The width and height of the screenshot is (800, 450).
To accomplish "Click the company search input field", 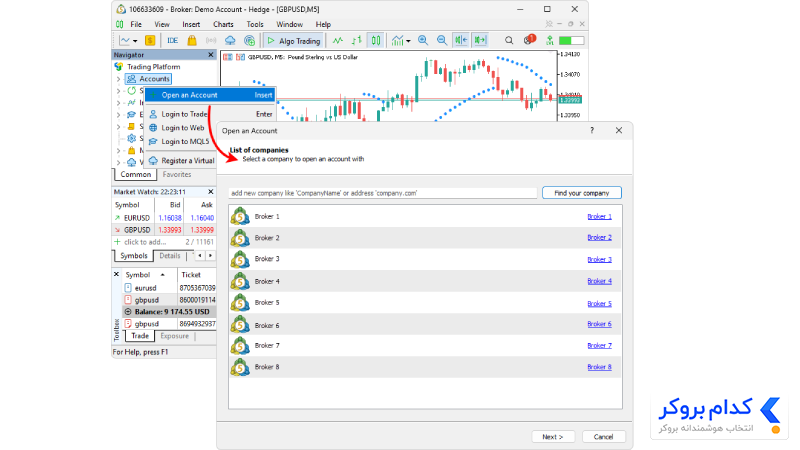I will click(x=383, y=193).
